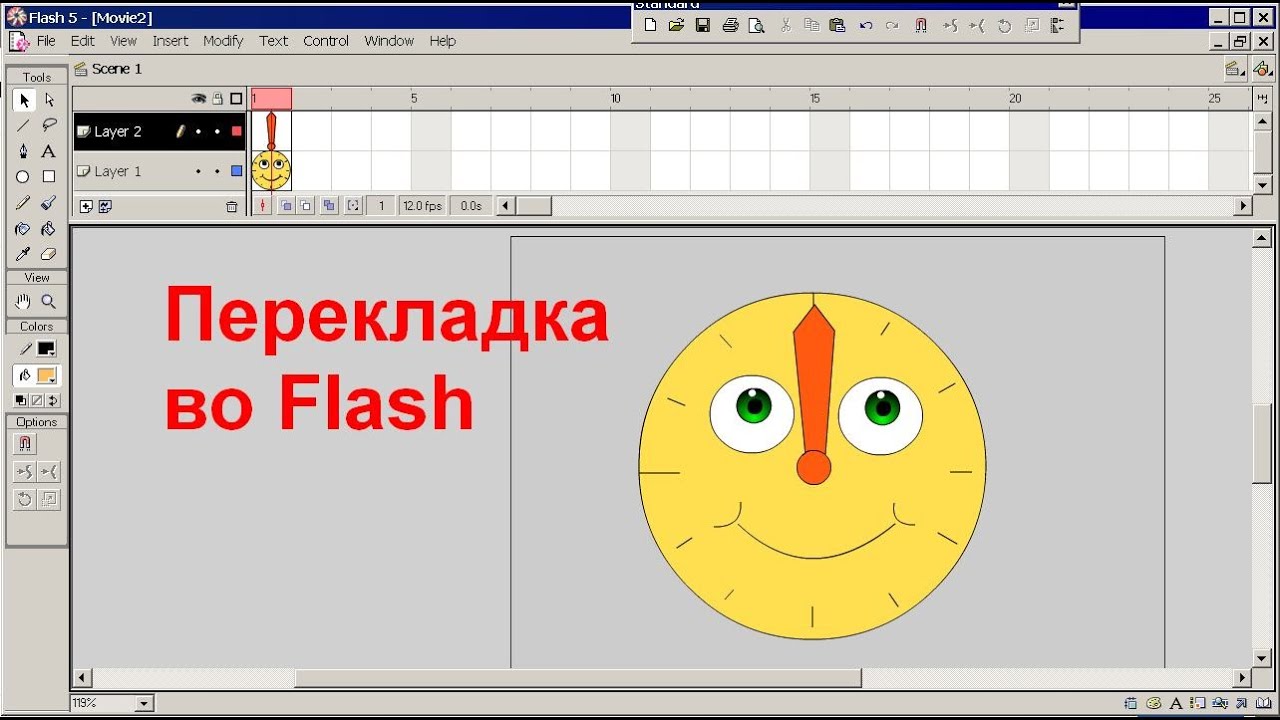Select the Subselect tool

click(49, 100)
